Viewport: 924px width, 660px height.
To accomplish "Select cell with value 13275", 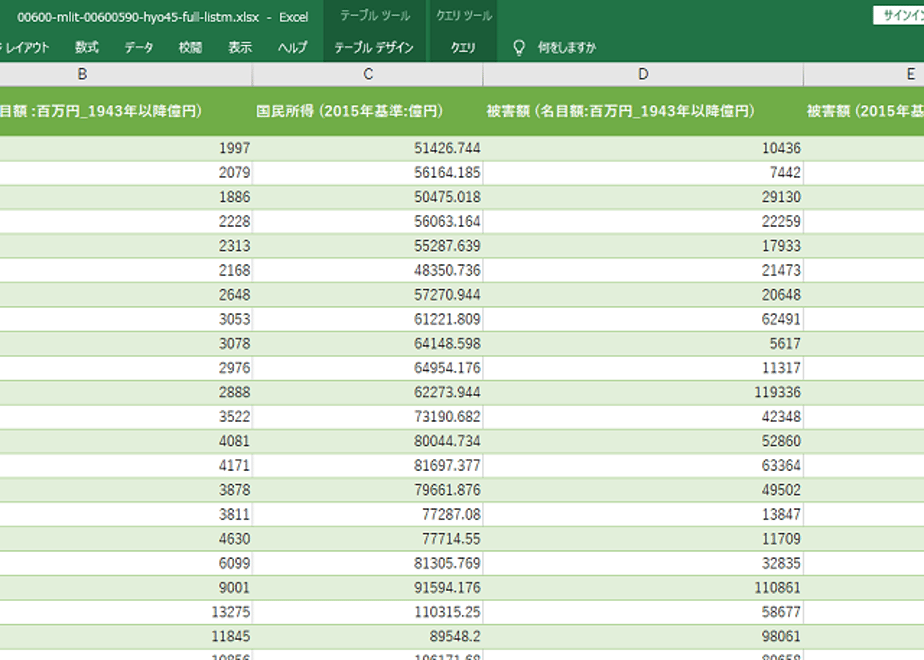I will click(126, 613).
